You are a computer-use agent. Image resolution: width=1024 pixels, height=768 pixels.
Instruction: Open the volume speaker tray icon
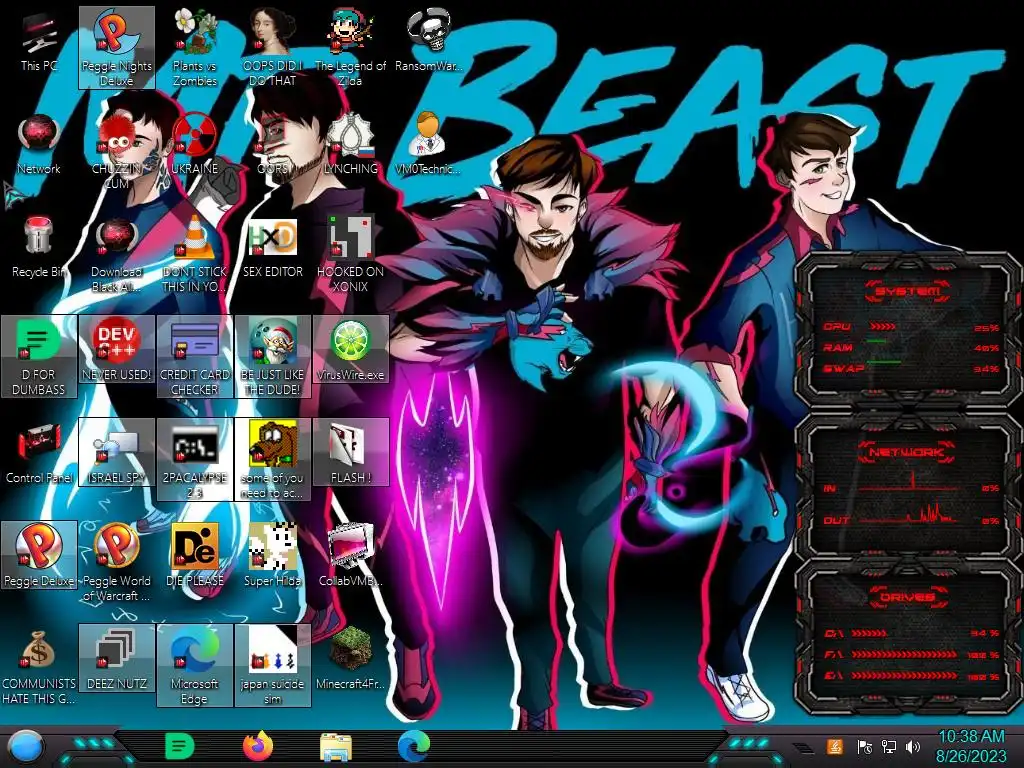(x=913, y=746)
